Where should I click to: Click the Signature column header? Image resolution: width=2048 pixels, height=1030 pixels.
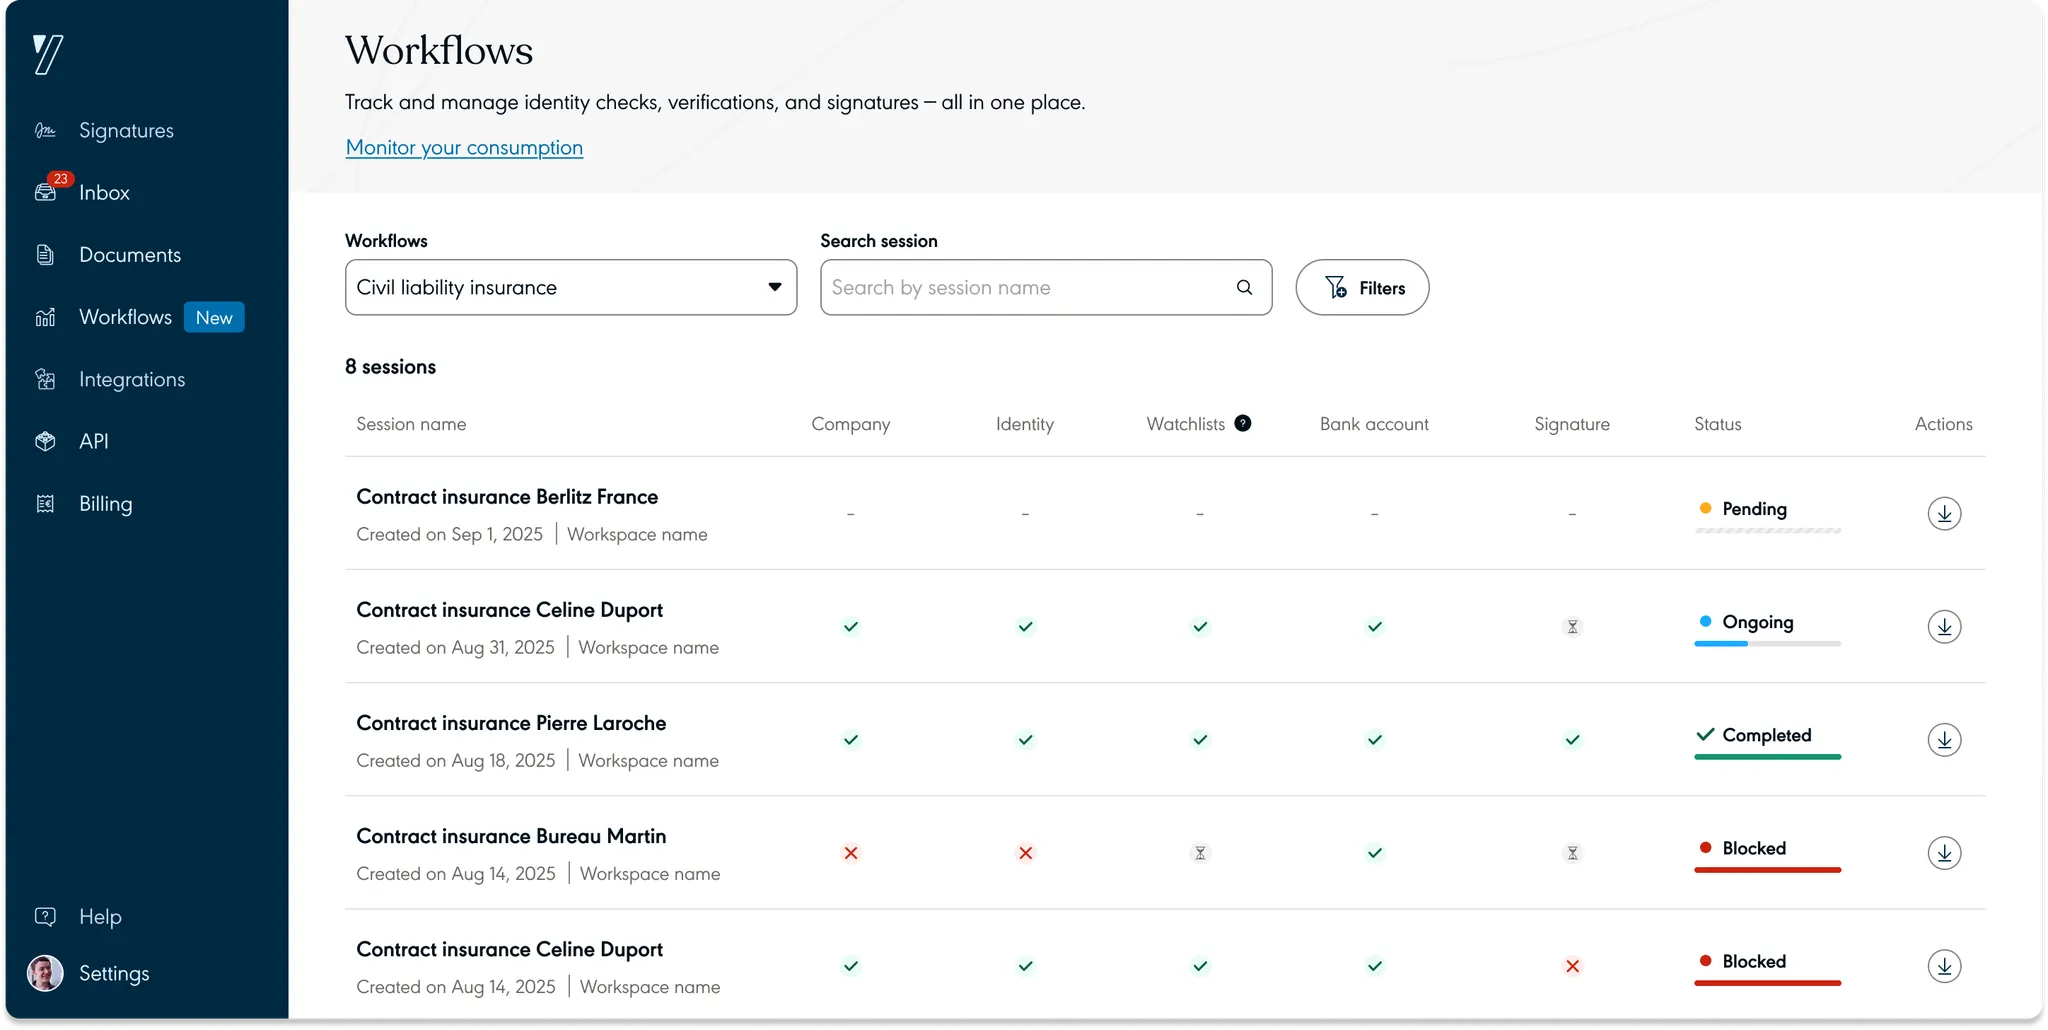(x=1572, y=424)
